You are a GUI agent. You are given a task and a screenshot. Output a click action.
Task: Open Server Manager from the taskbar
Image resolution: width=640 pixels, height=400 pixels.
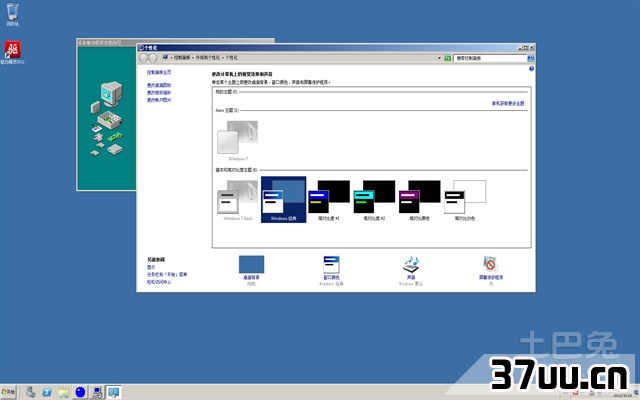[30, 392]
